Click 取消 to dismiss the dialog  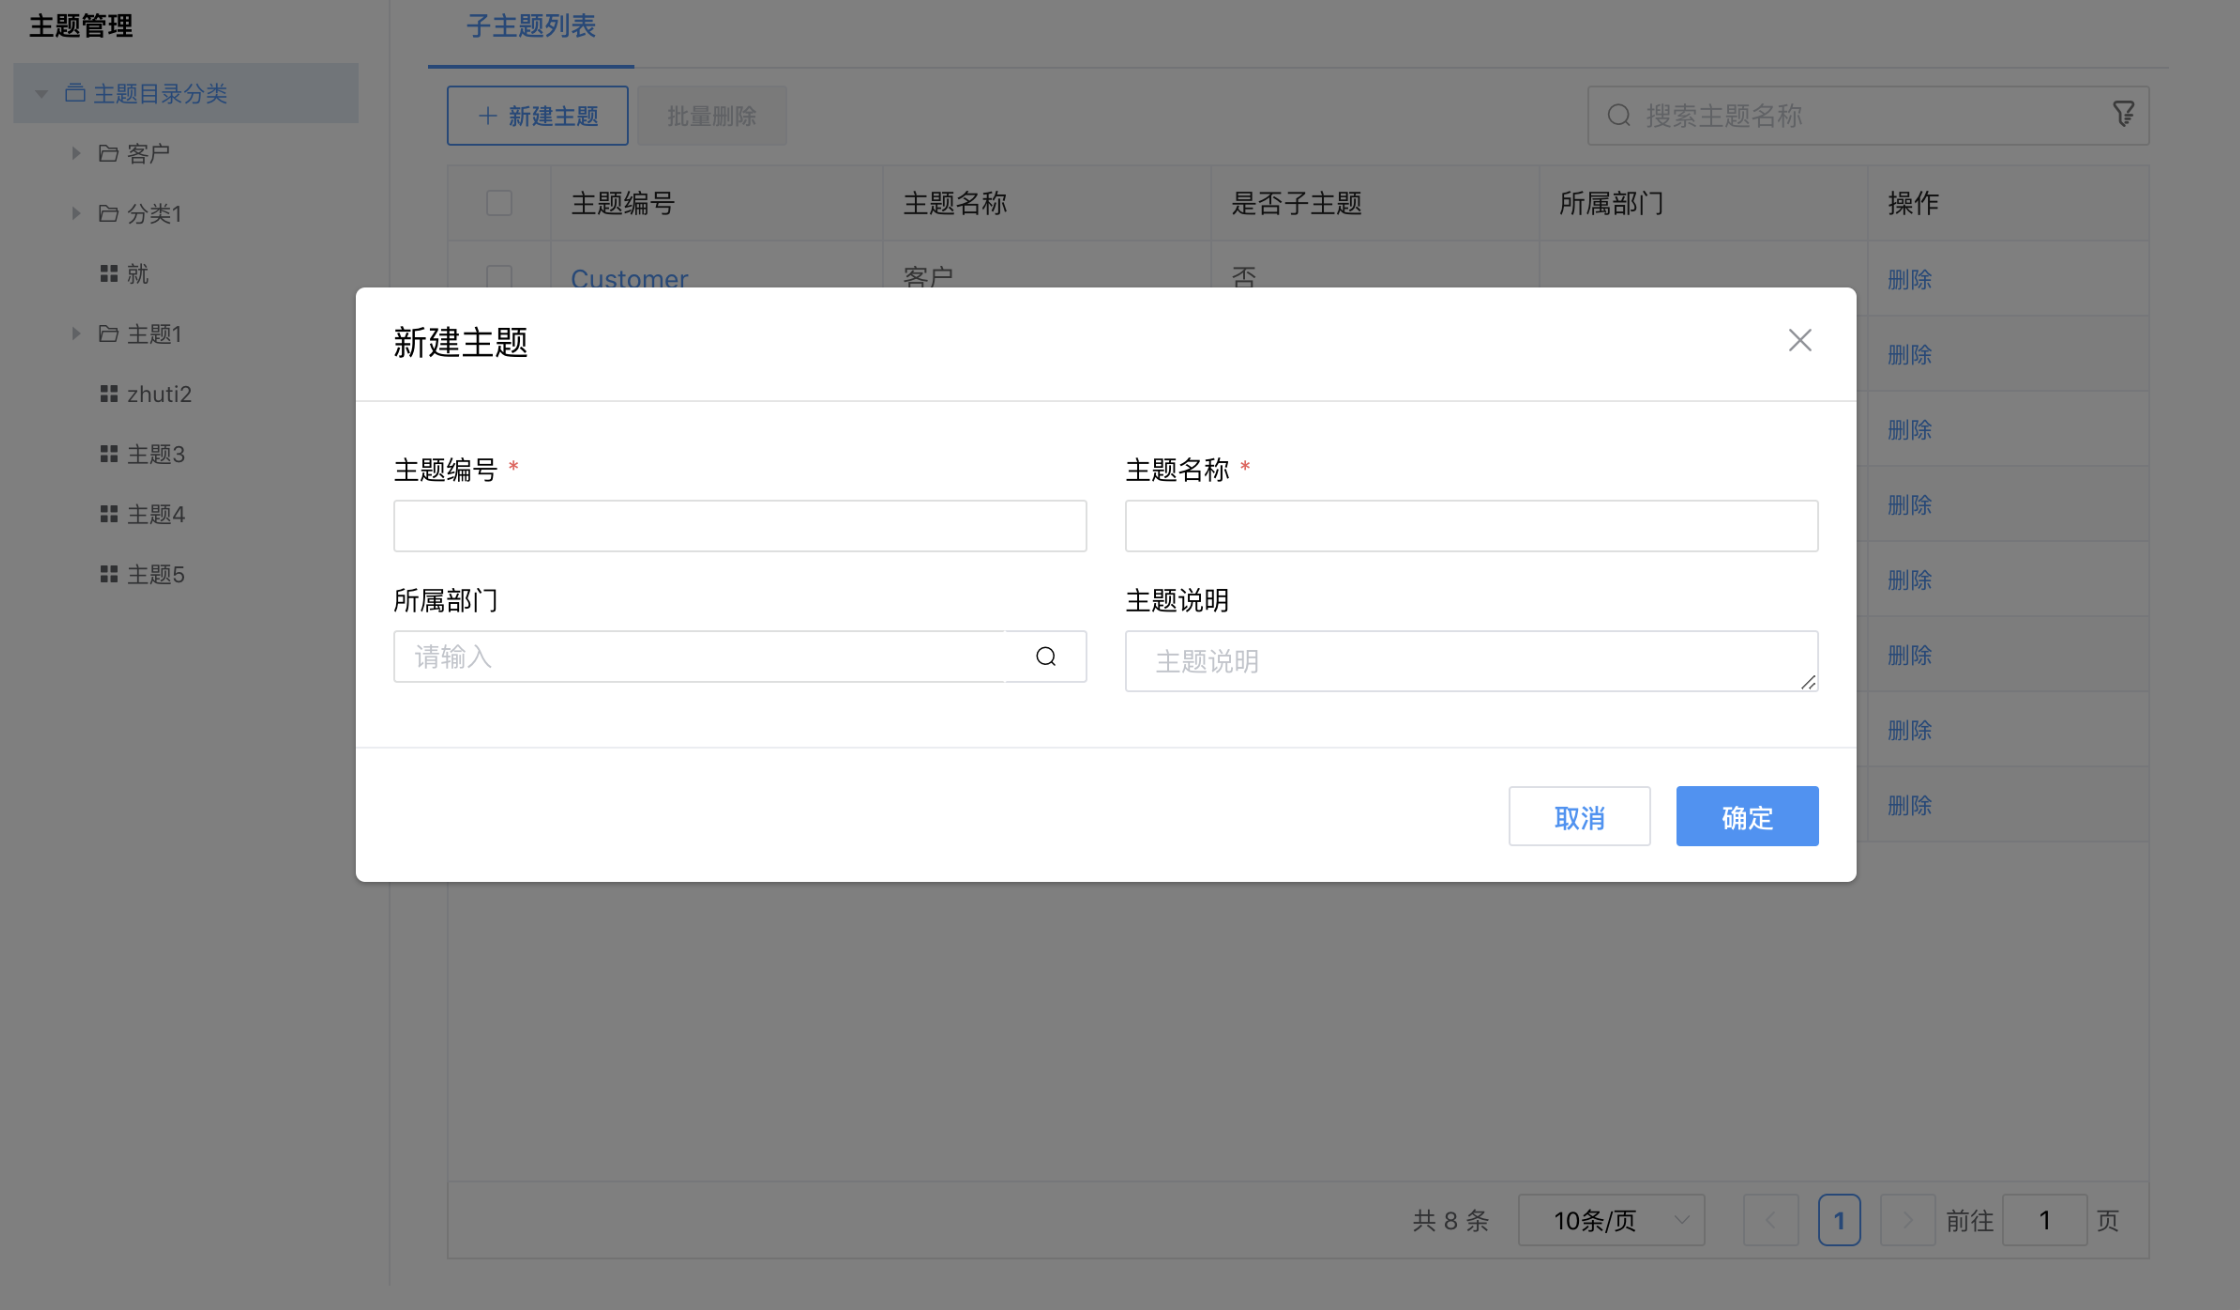[1578, 816]
